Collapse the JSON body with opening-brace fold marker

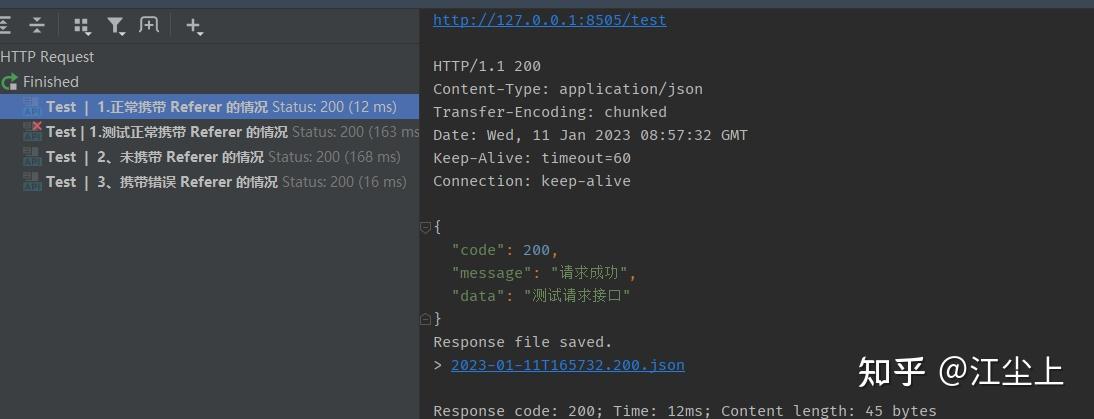point(425,227)
